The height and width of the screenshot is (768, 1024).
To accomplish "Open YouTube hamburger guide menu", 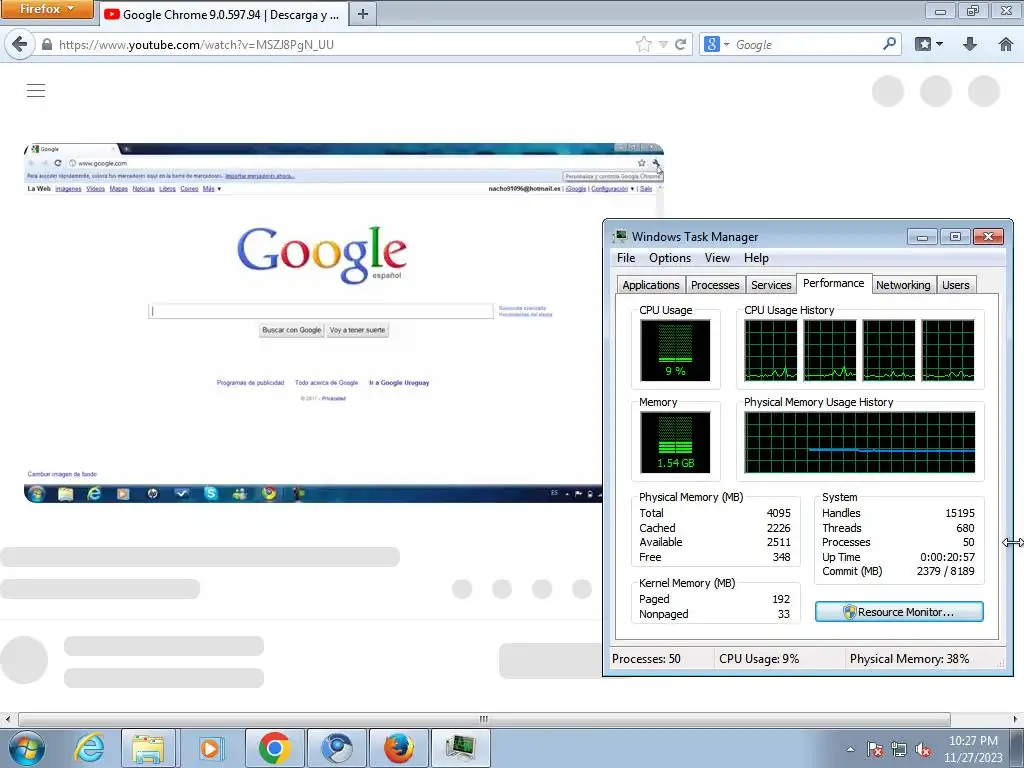I will coord(36,90).
